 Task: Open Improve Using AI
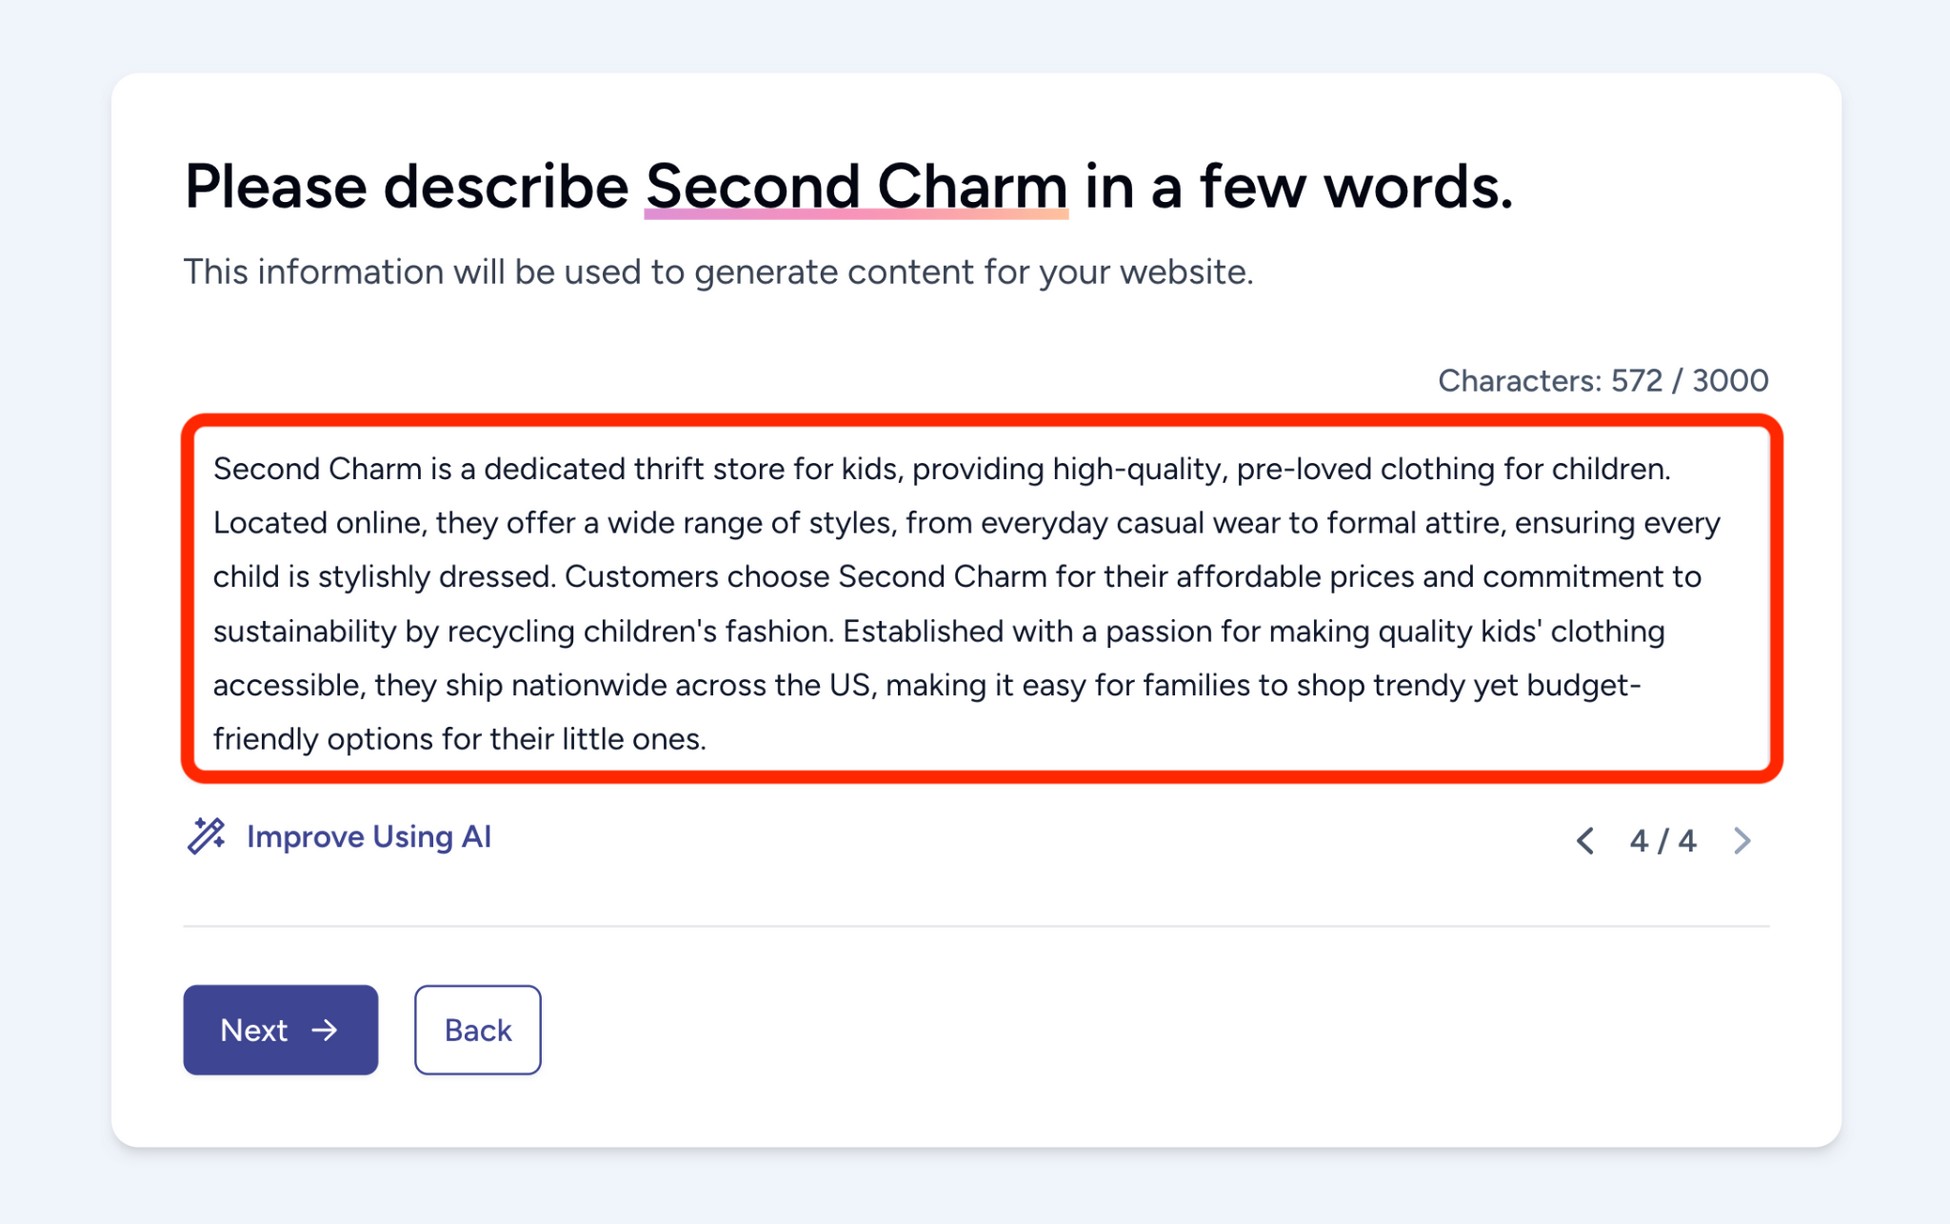point(368,836)
